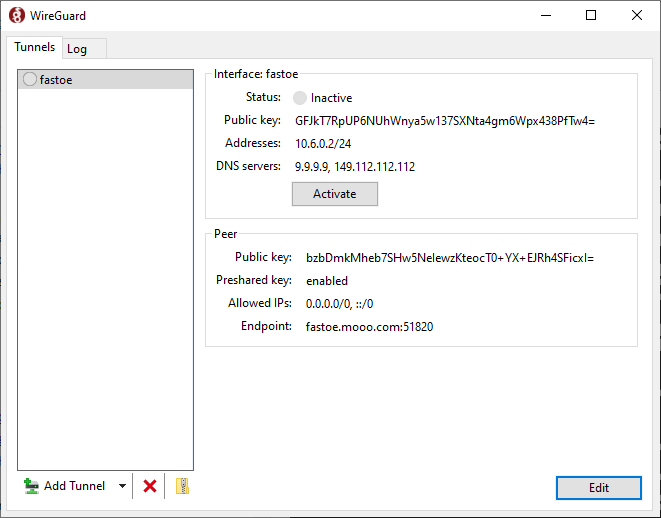661x518 pixels.
Task: Click the interface public key value
Action: pyautogui.click(x=445, y=121)
